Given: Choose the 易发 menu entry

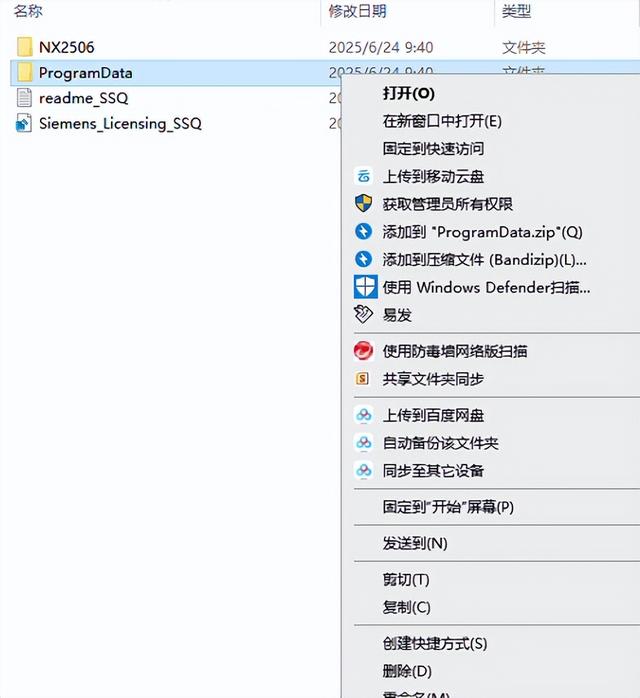Looking at the screenshot, I should pyautogui.click(x=397, y=315).
